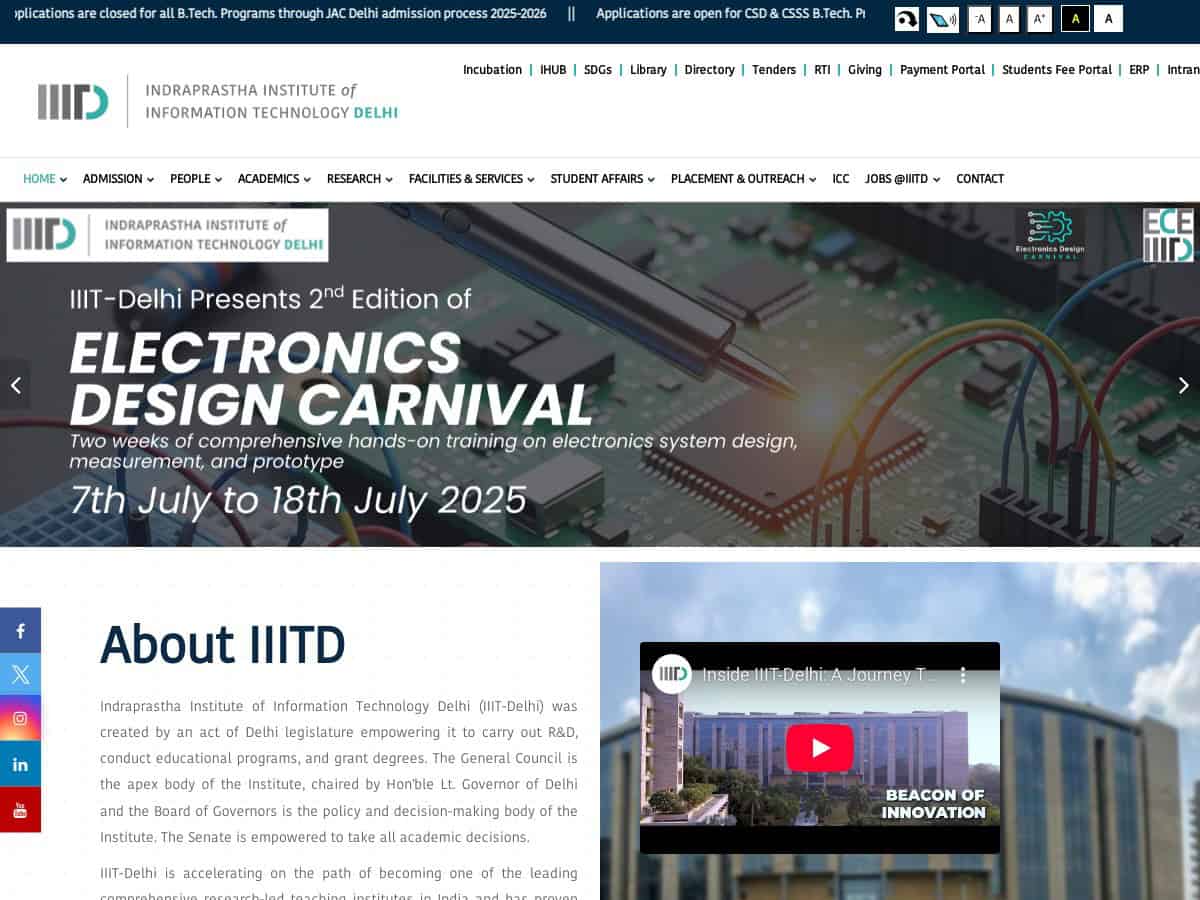1200x900 pixels.
Task: Expand the PEOPLE dropdown menu
Action: 196,179
